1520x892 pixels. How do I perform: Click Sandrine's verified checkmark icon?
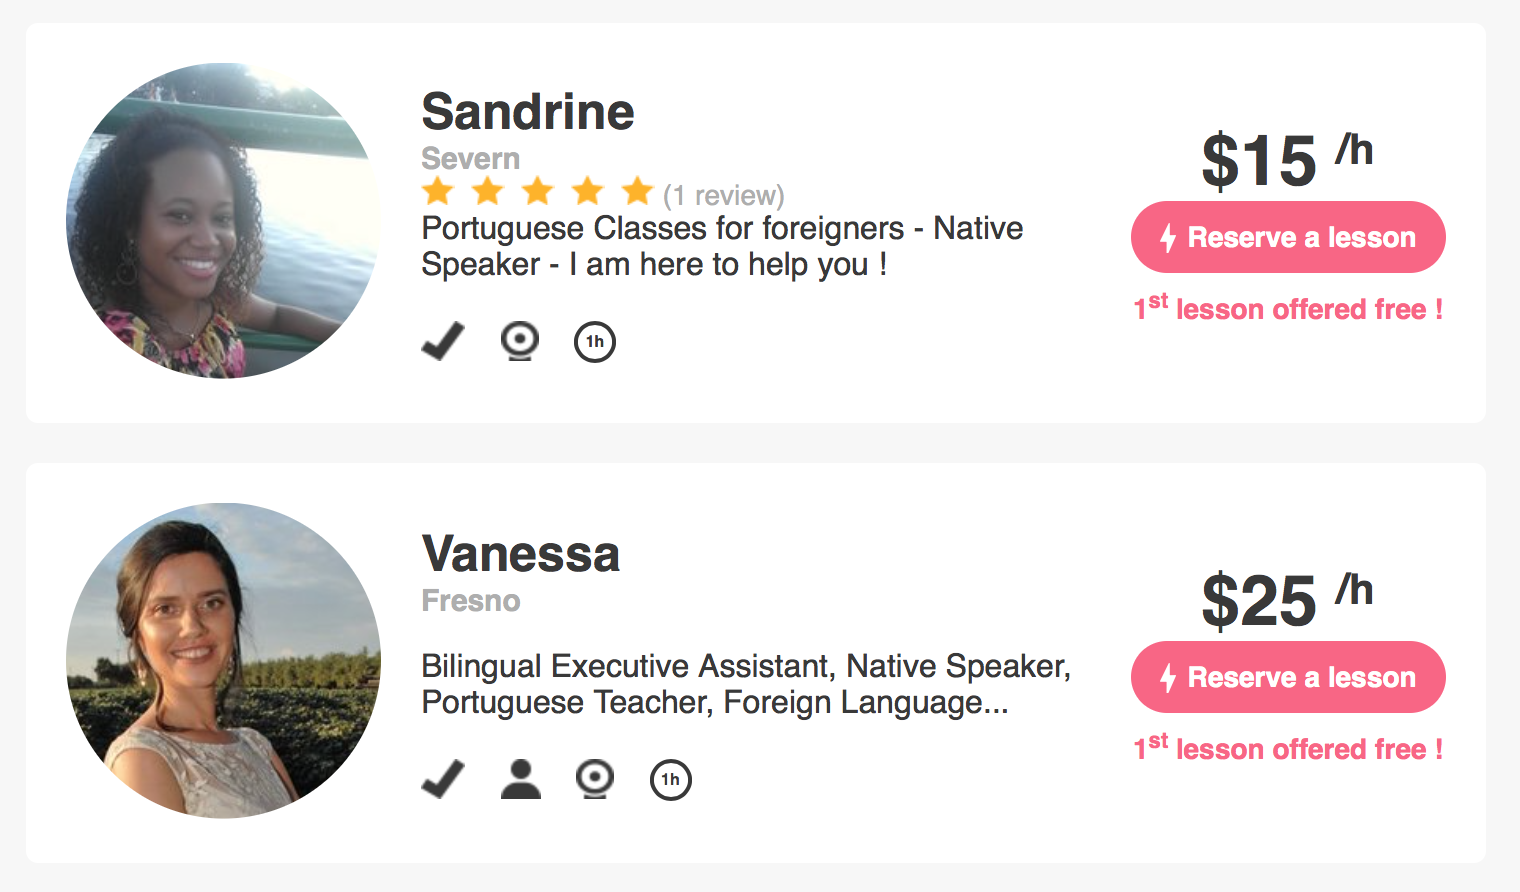[x=443, y=341]
